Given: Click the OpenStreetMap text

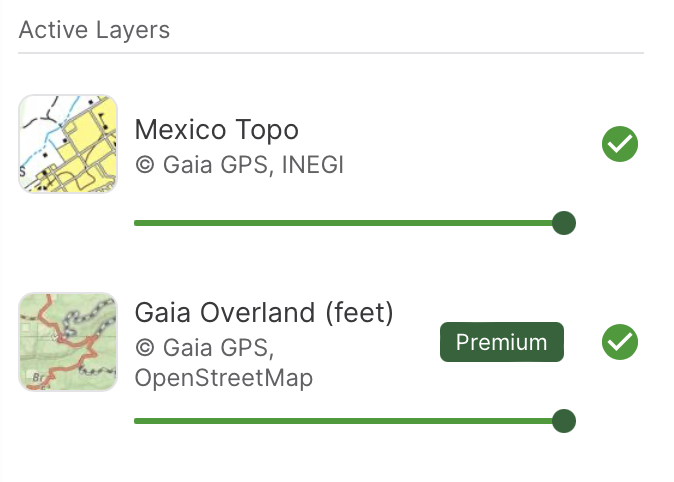Looking at the screenshot, I should tap(224, 378).
